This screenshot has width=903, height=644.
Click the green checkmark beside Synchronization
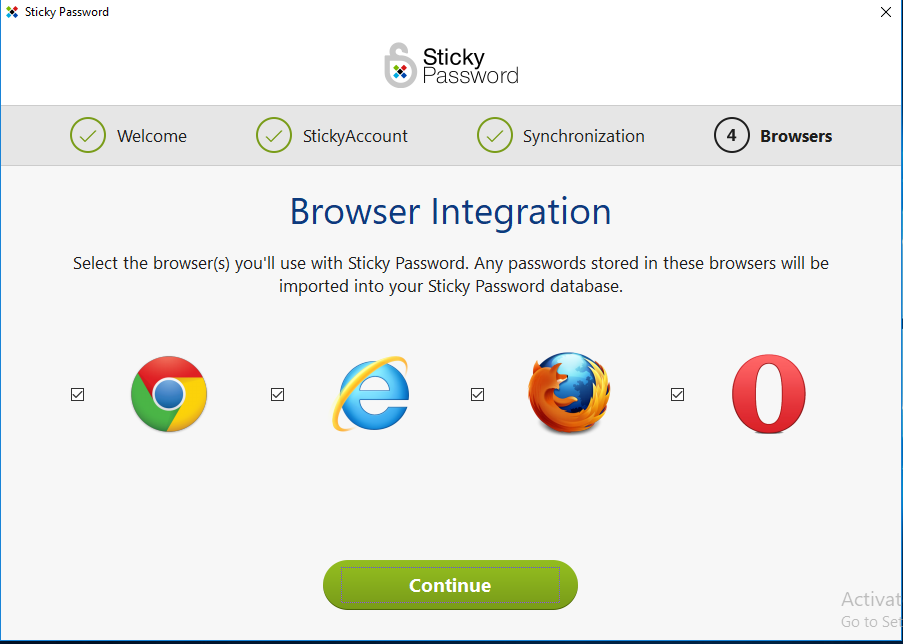[495, 135]
